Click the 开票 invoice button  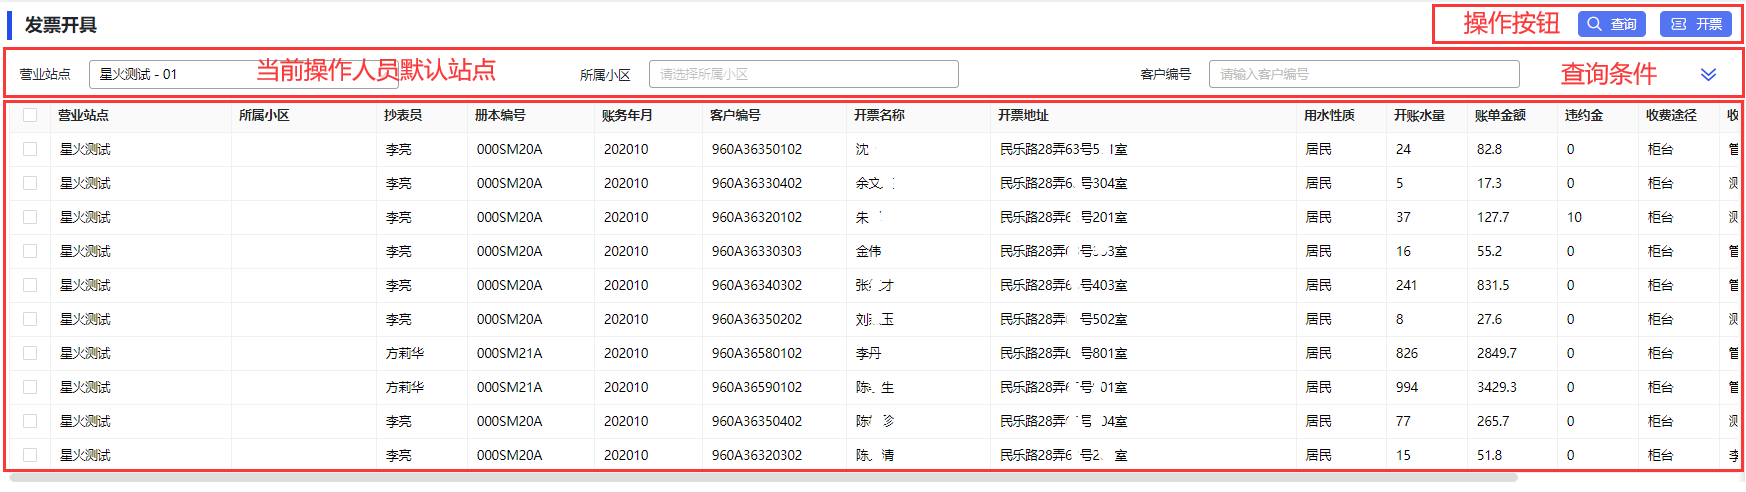tap(1696, 24)
